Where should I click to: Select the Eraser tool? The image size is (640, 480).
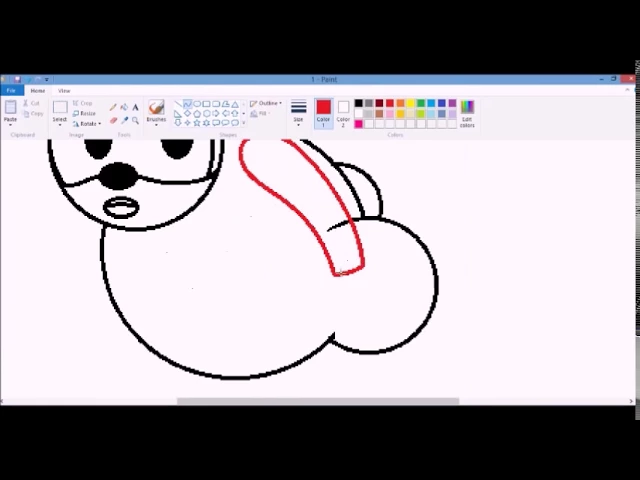[113, 120]
